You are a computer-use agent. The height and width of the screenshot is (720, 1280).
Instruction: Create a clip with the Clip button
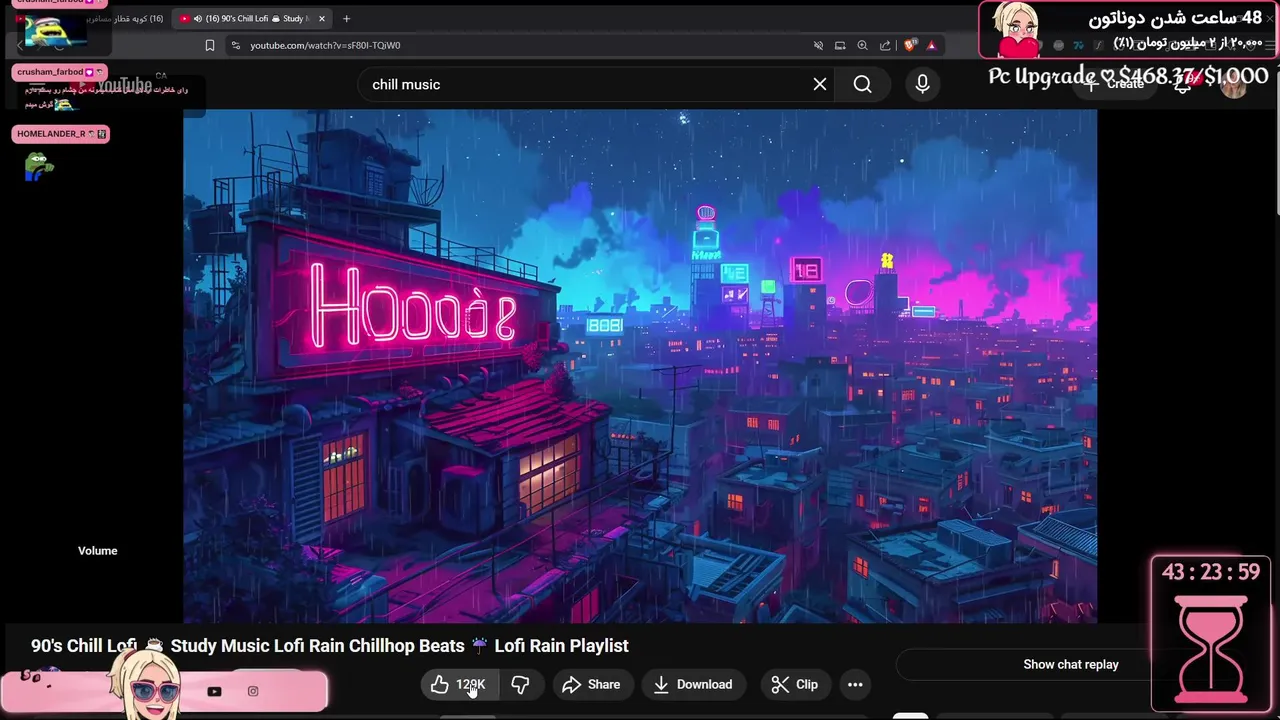pyautogui.click(x=795, y=685)
